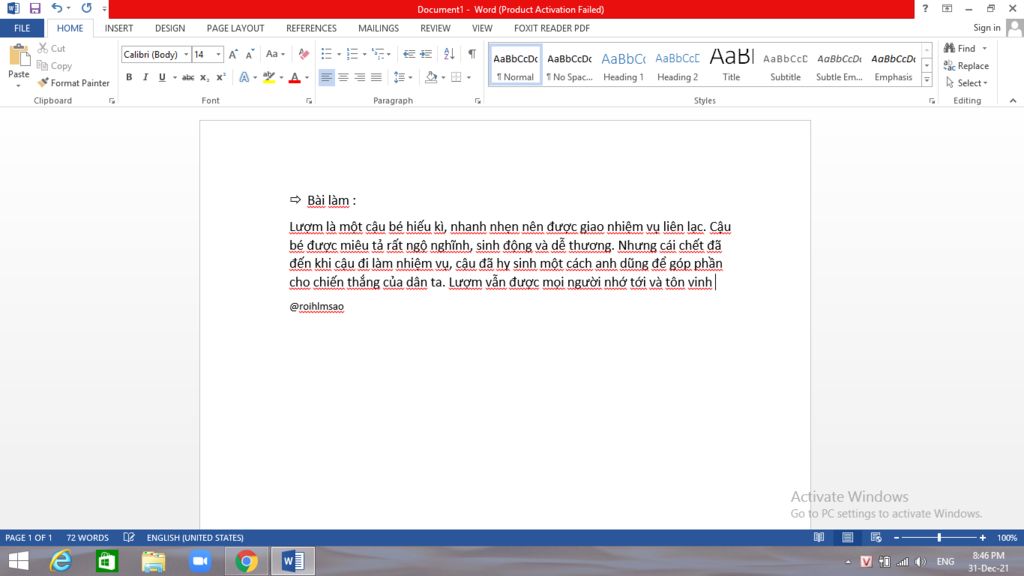
Task: Redo the last action
Action: pyautogui.click(x=86, y=8)
